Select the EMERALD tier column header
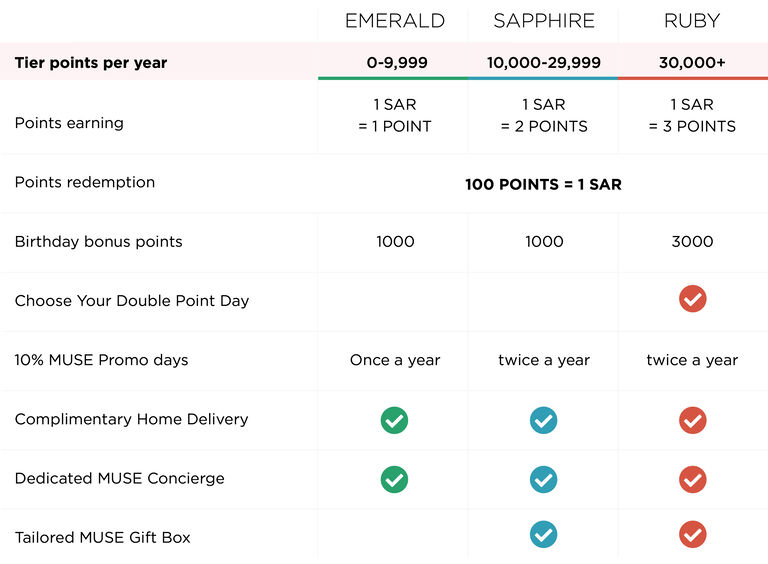This screenshot has height=564, width=768. (395, 21)
